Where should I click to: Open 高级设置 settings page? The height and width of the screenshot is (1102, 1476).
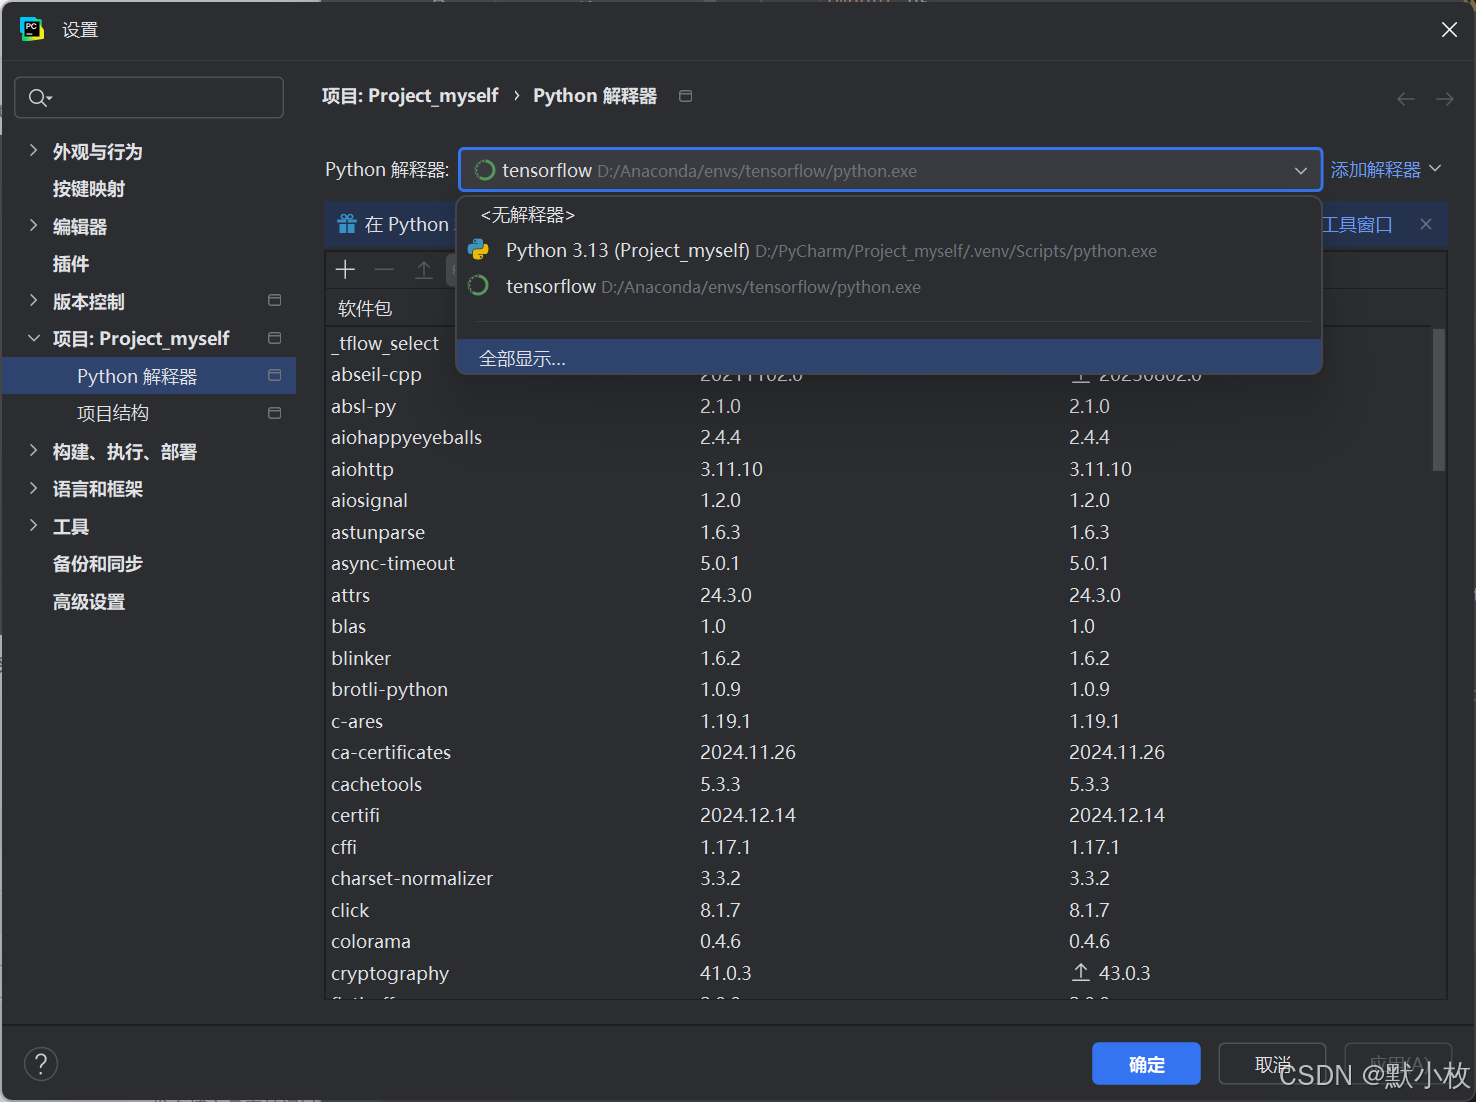pyautogui.click(x=89, y=602)
